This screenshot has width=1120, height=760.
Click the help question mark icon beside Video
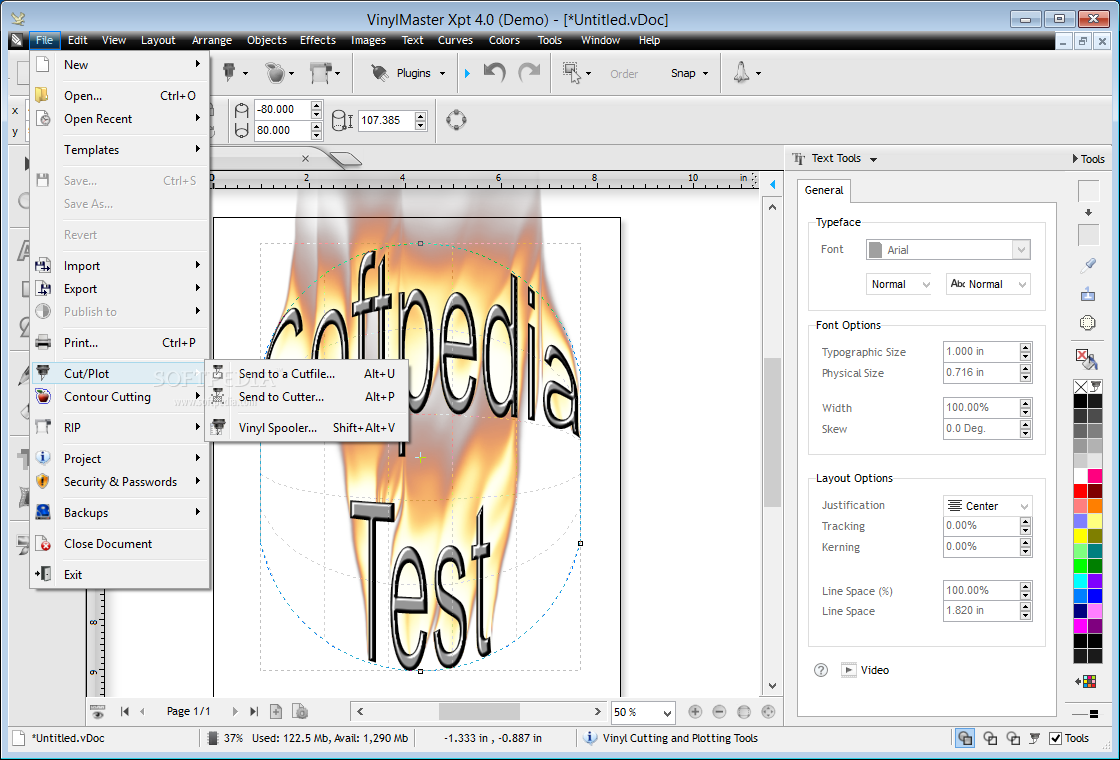pos(821,670)
